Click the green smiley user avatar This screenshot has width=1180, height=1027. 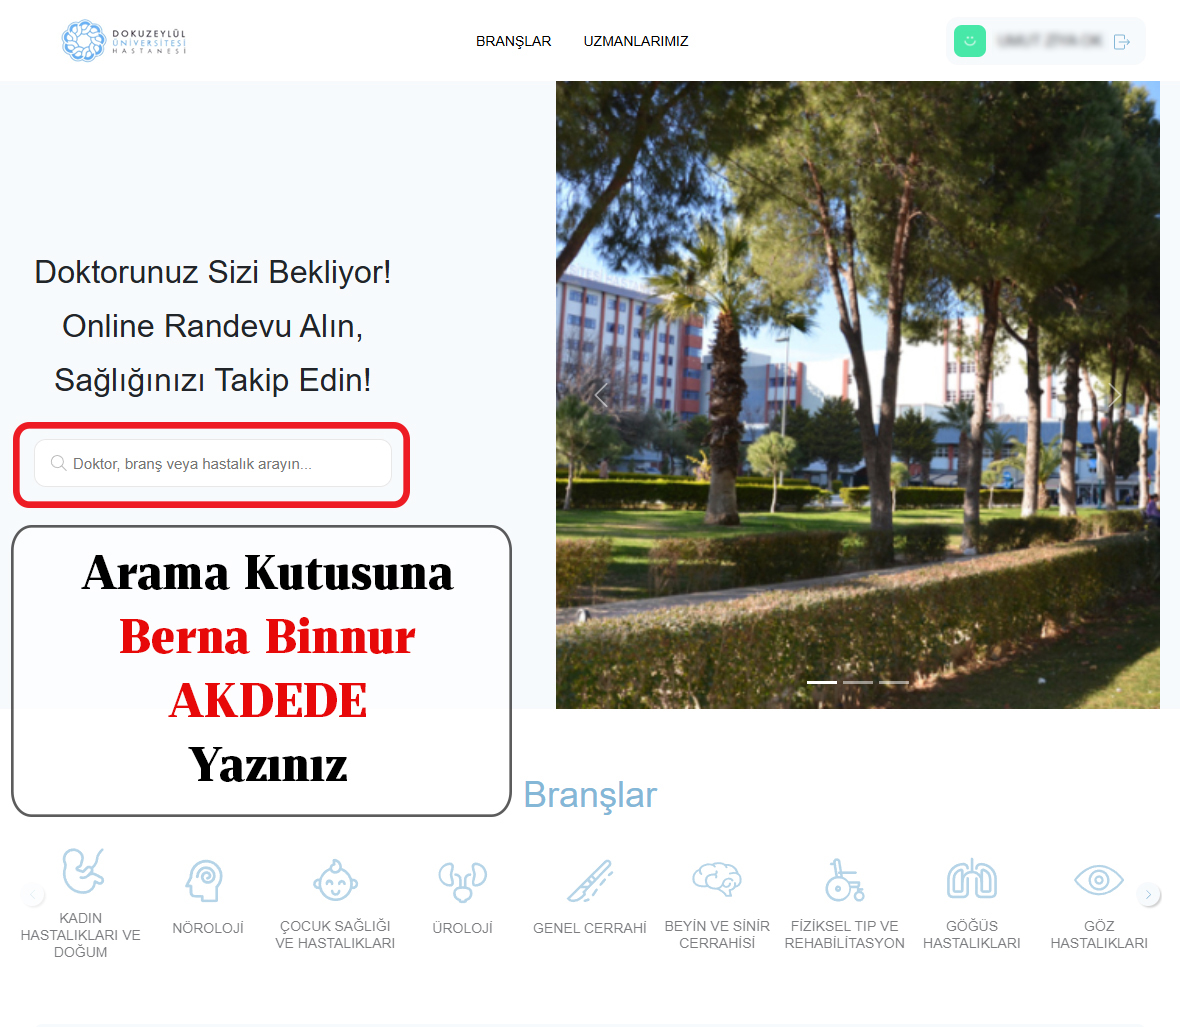pyautogui.click(x=970, y=41)
